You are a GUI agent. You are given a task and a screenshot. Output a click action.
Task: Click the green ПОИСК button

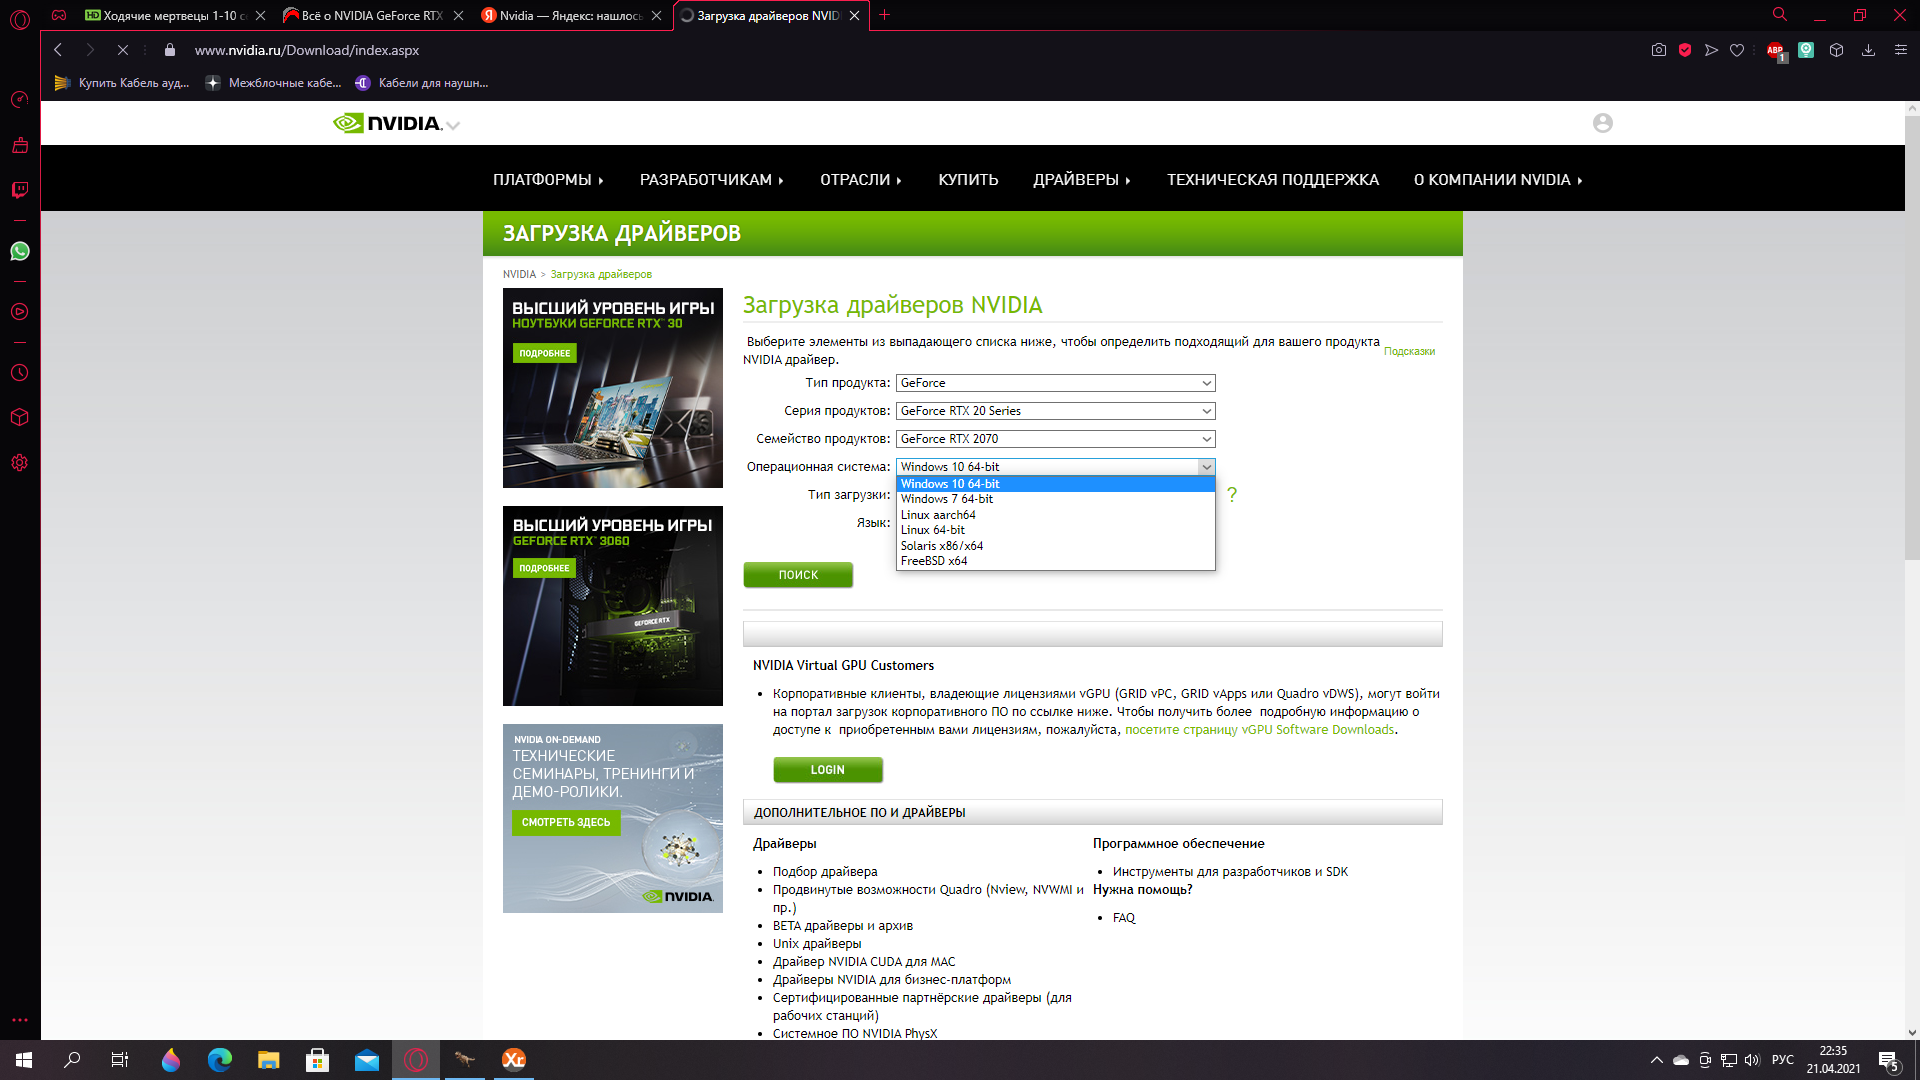coord(798,575)
